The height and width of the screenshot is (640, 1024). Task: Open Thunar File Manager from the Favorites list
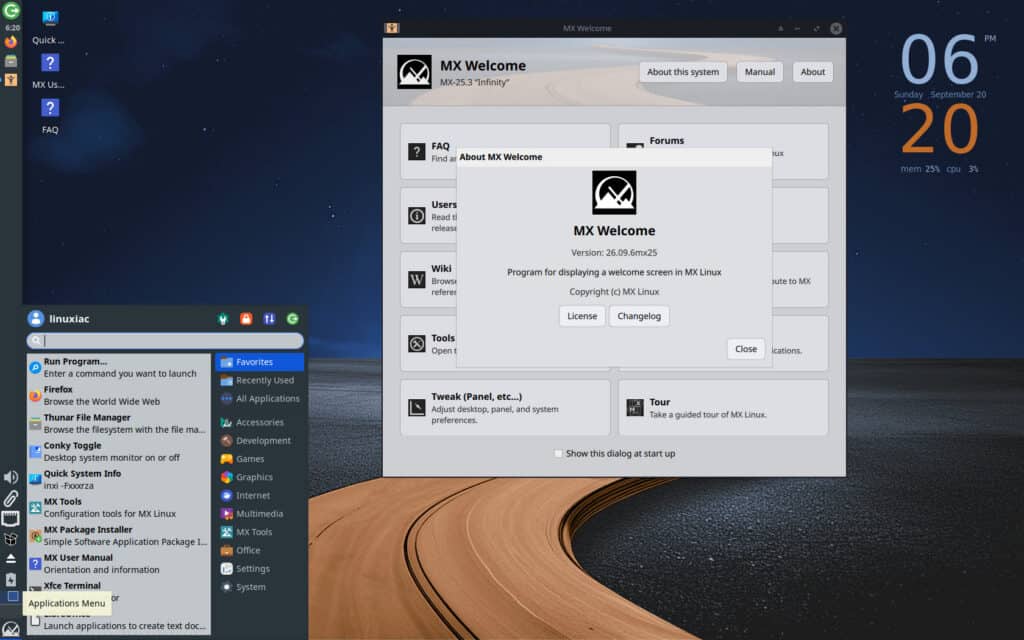pos(119,423)
